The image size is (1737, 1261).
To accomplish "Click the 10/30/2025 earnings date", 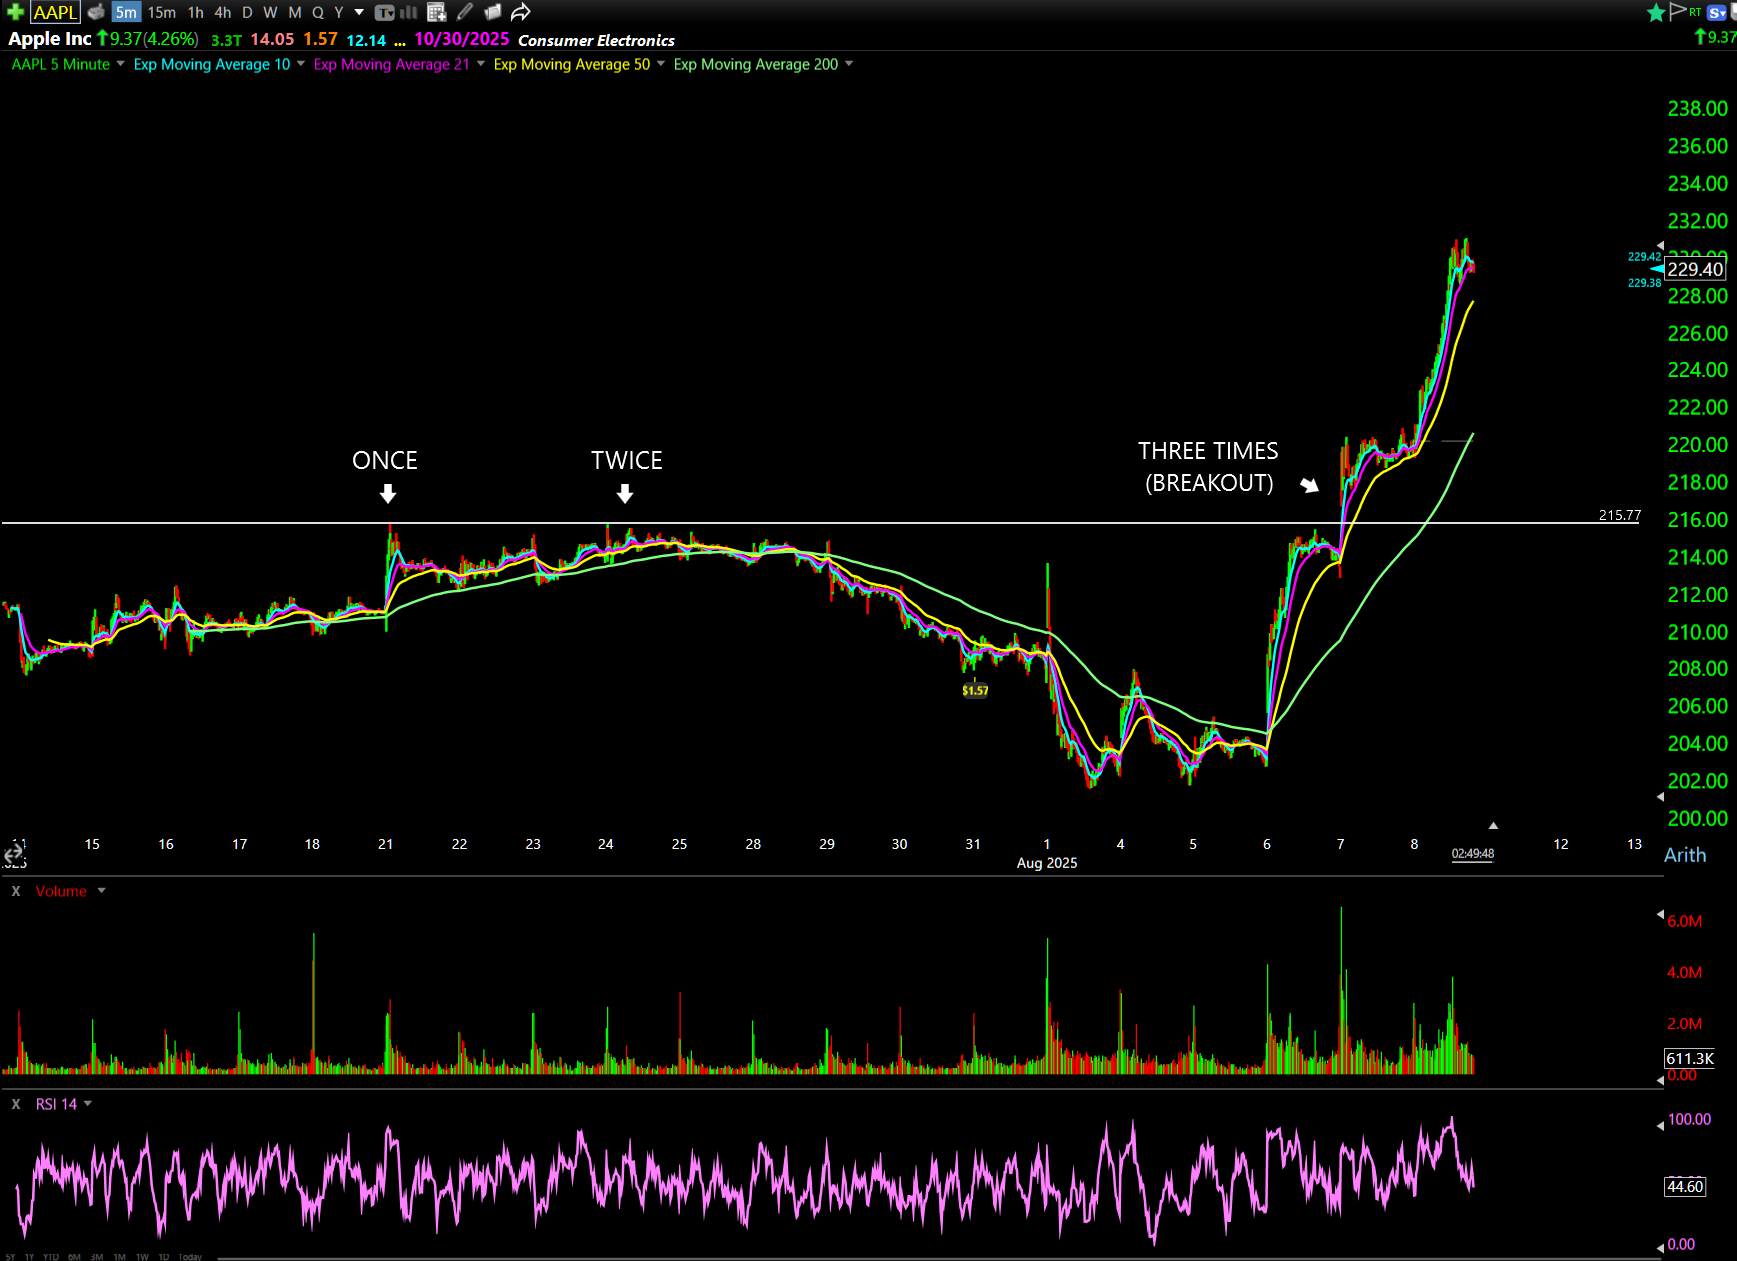I will point(462,39).
